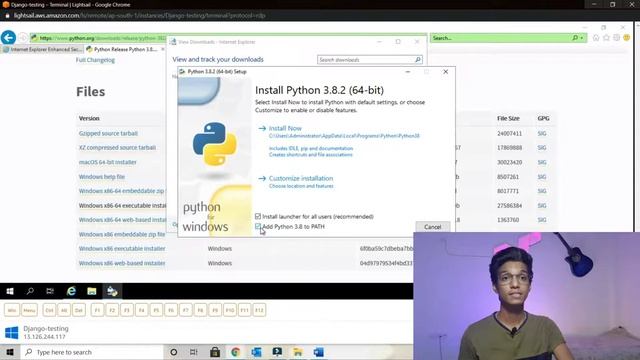Expand the dropdown arrow in Internet Explorer's search box
The height and width of the screenshot is (360, 640).
pos(582,38)
